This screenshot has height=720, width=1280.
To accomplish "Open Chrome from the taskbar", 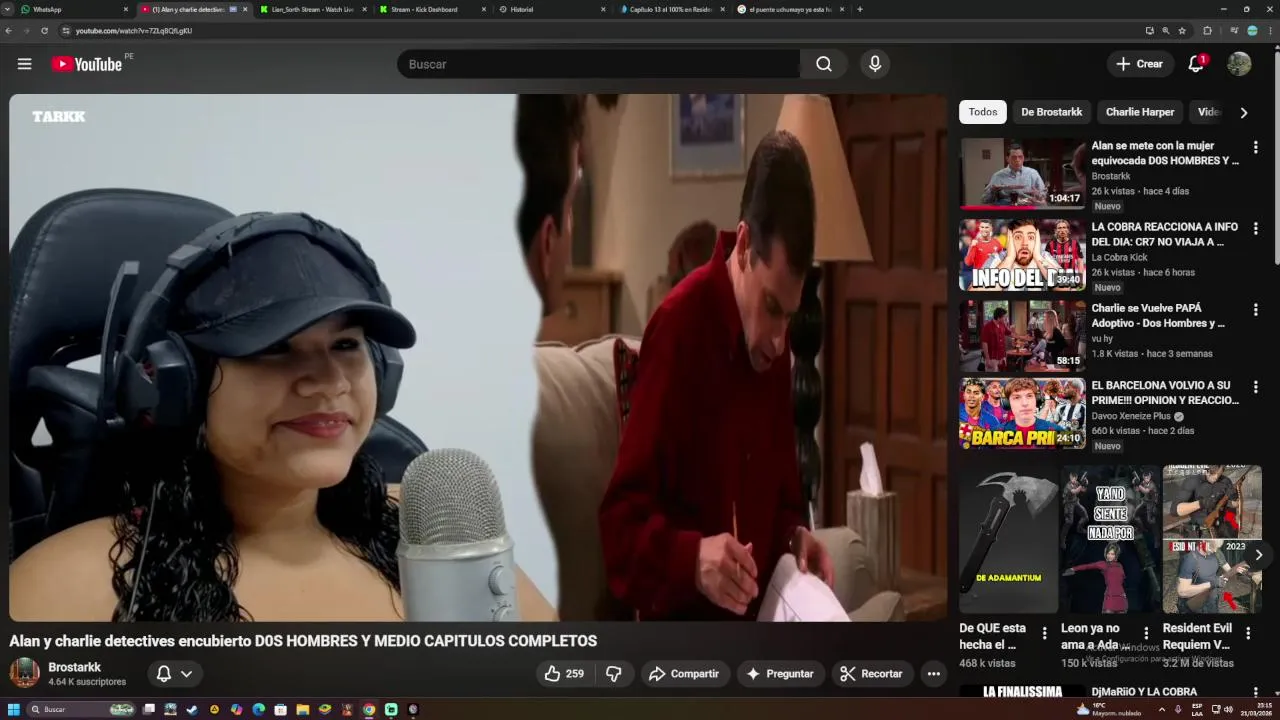I will click(369, 709).
